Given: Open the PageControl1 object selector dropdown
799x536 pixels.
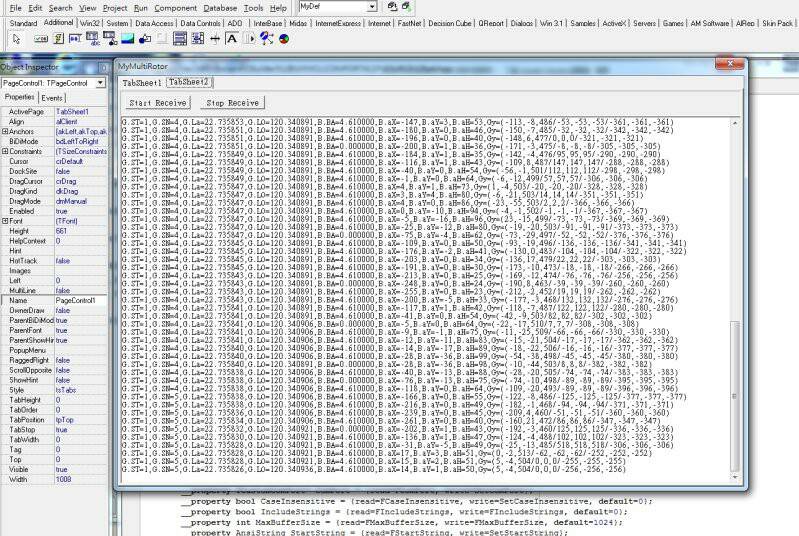Looking at the screenshot, I should [x=100, y=83].
